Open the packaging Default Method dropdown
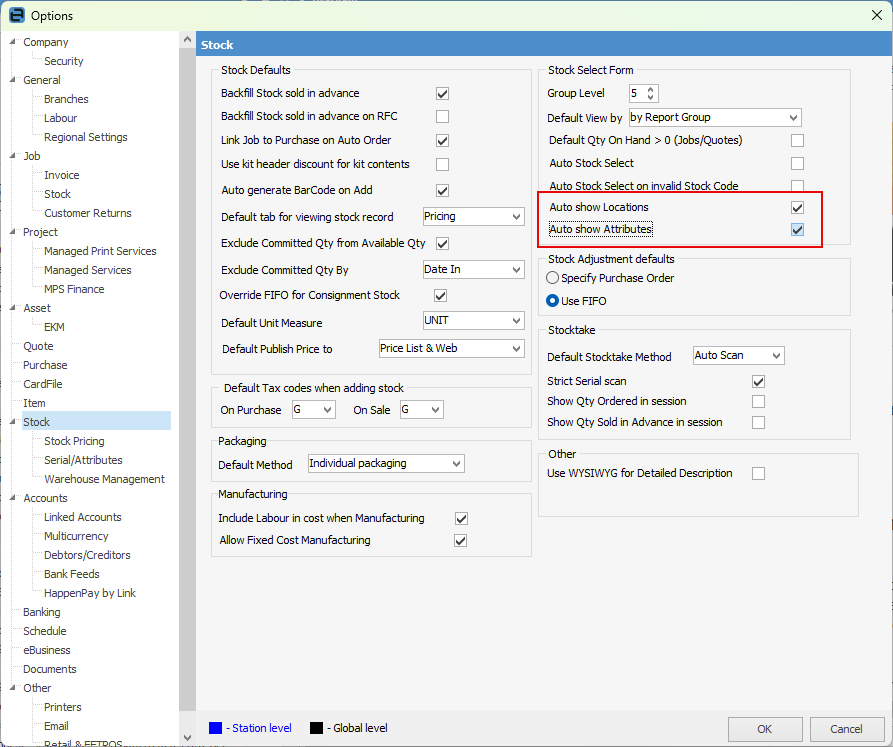 456,463
